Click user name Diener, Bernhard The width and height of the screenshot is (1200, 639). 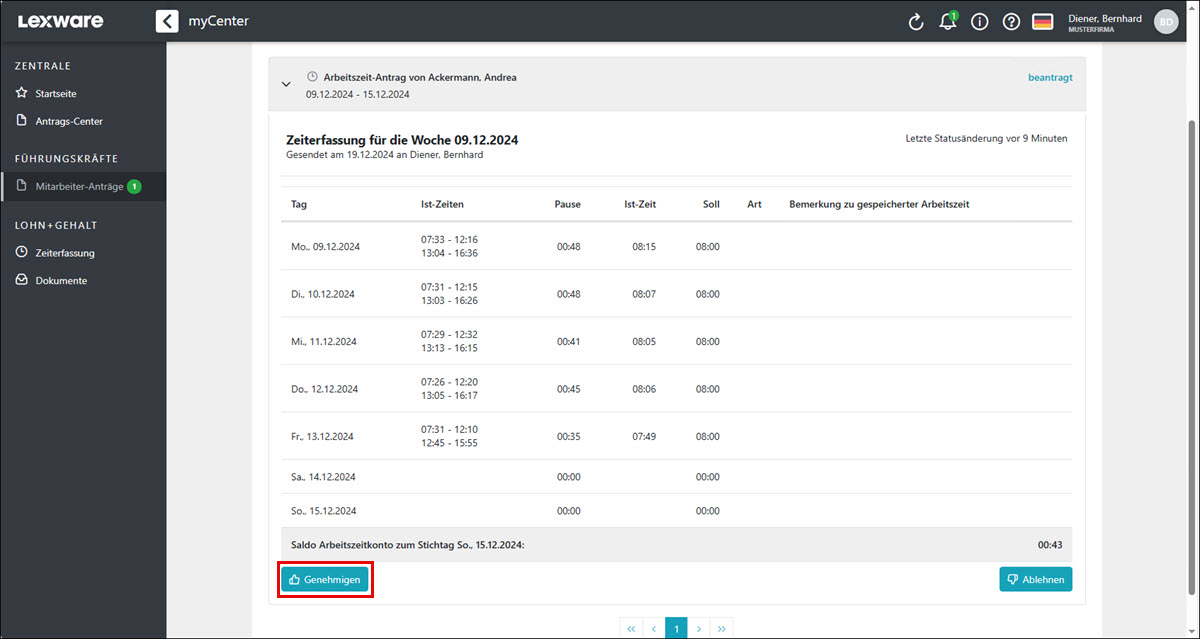coord(1105,18)
